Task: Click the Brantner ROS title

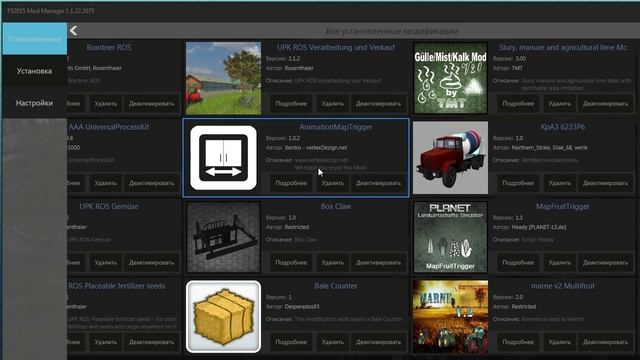Action: tap(109, 47)
